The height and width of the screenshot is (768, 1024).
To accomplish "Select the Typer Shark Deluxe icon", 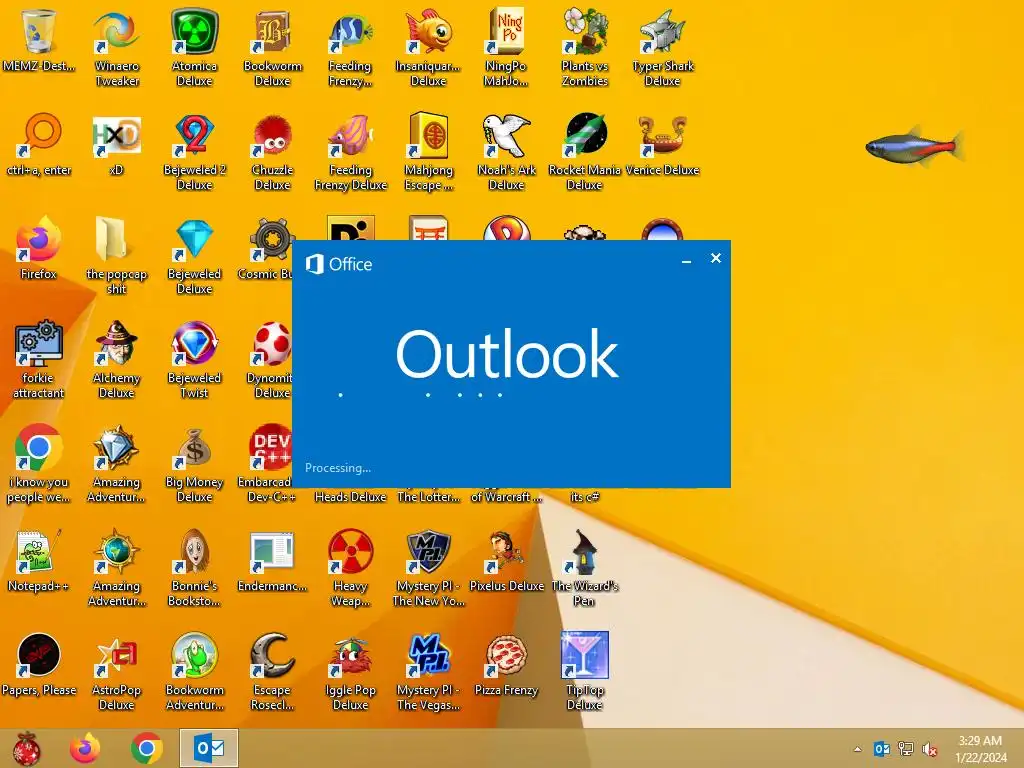I will click(x=662, y=31).
